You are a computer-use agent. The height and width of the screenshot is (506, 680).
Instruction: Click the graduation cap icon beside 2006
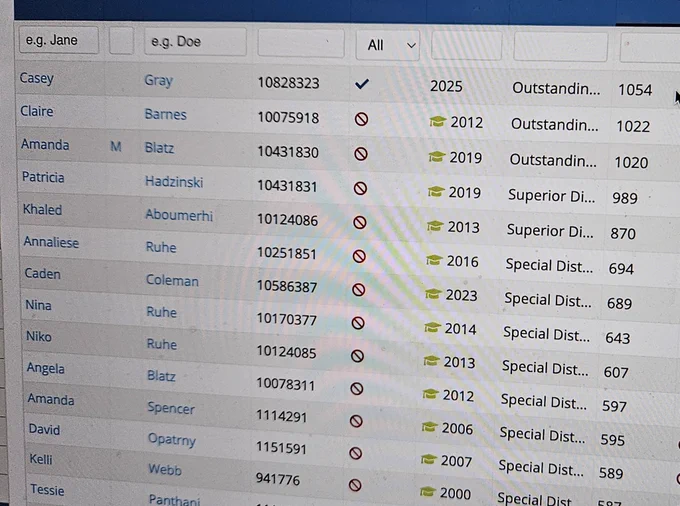click(429, 427)
